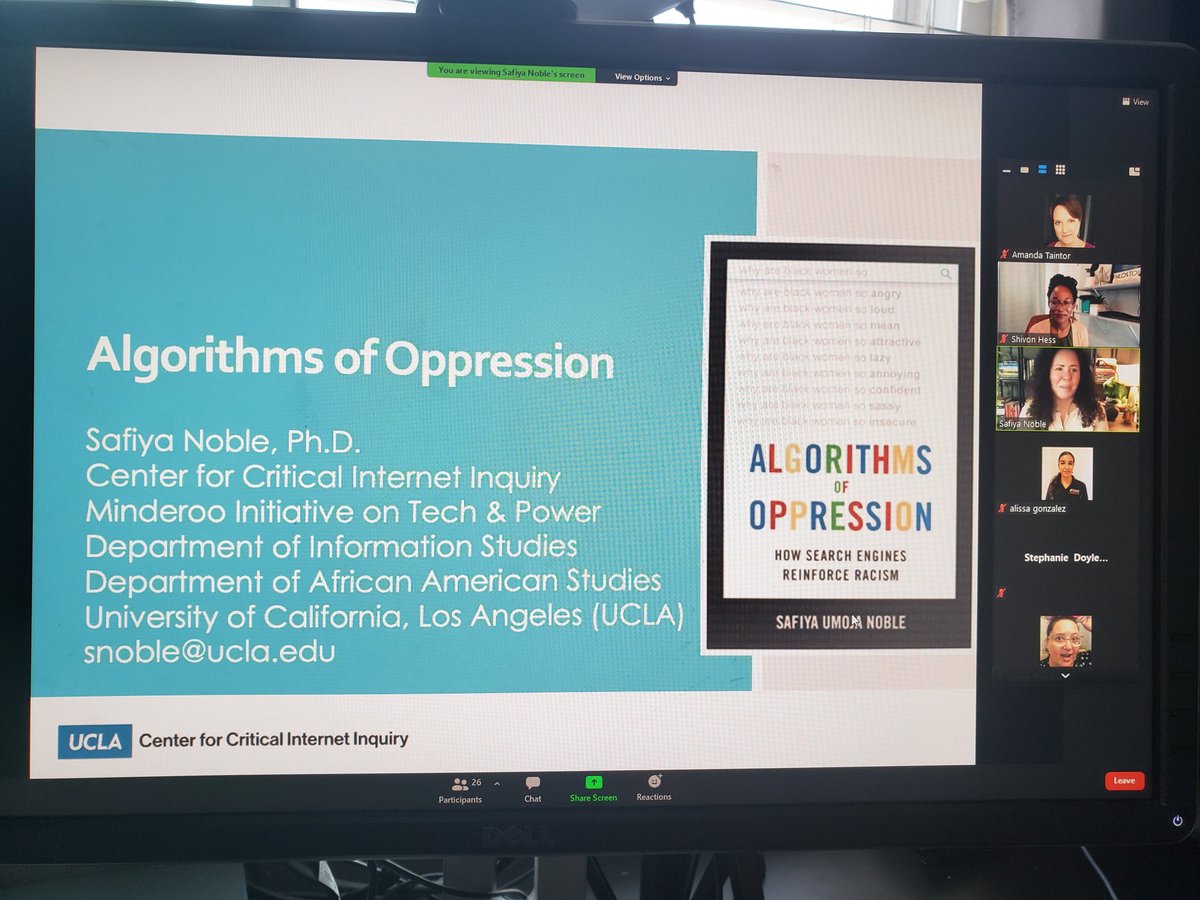Image resolution: width=1200 pixels, height=900 pixels.
Task: Click the side-by-side layout icon in video panel
Action: [1134, 171]
